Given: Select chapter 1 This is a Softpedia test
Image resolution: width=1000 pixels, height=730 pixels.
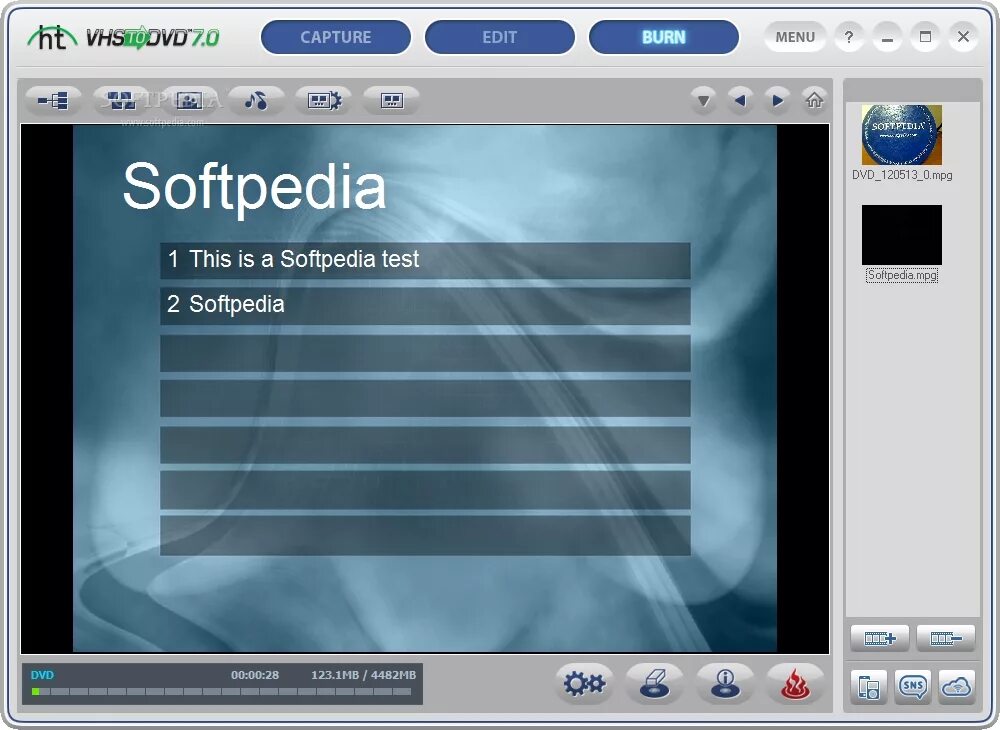Looking at the screenshot, I should coord(425,260).
